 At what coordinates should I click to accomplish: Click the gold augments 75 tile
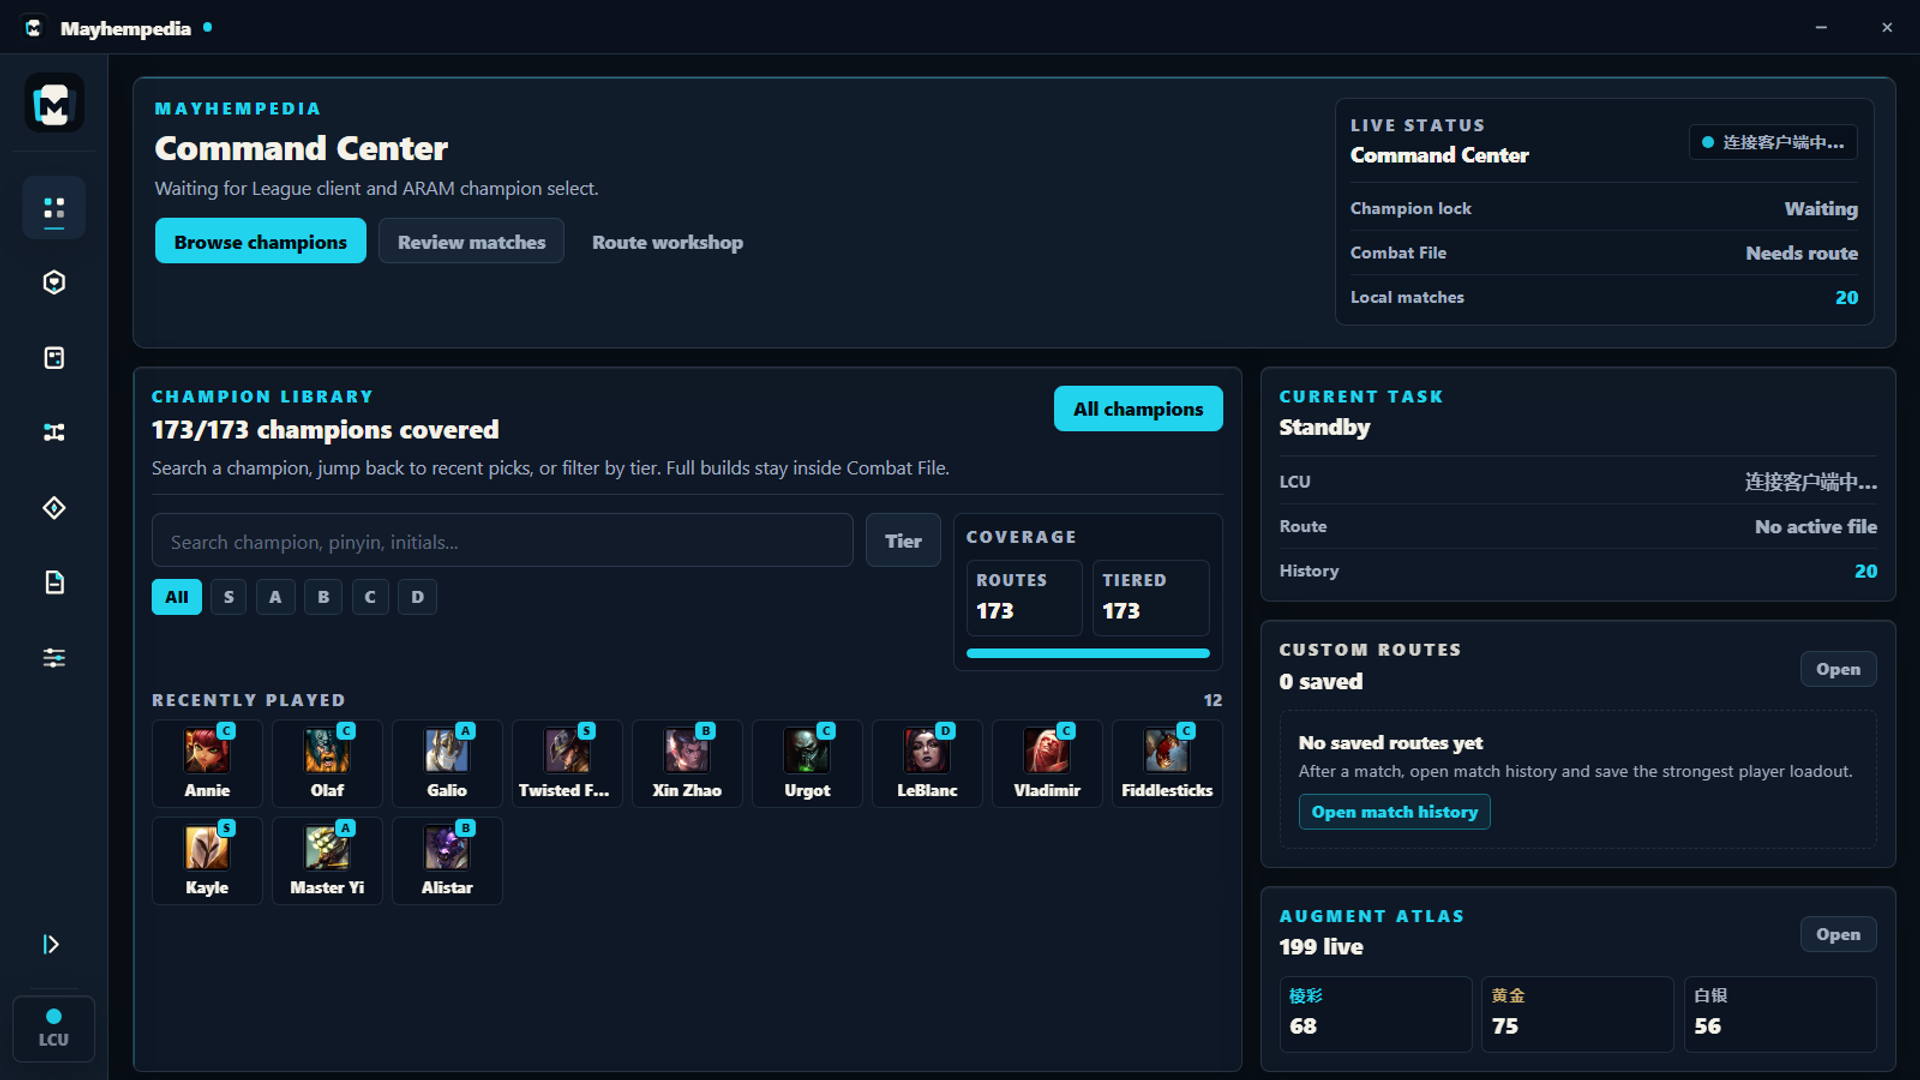pyautogui.click(x=1577, y=1013)
